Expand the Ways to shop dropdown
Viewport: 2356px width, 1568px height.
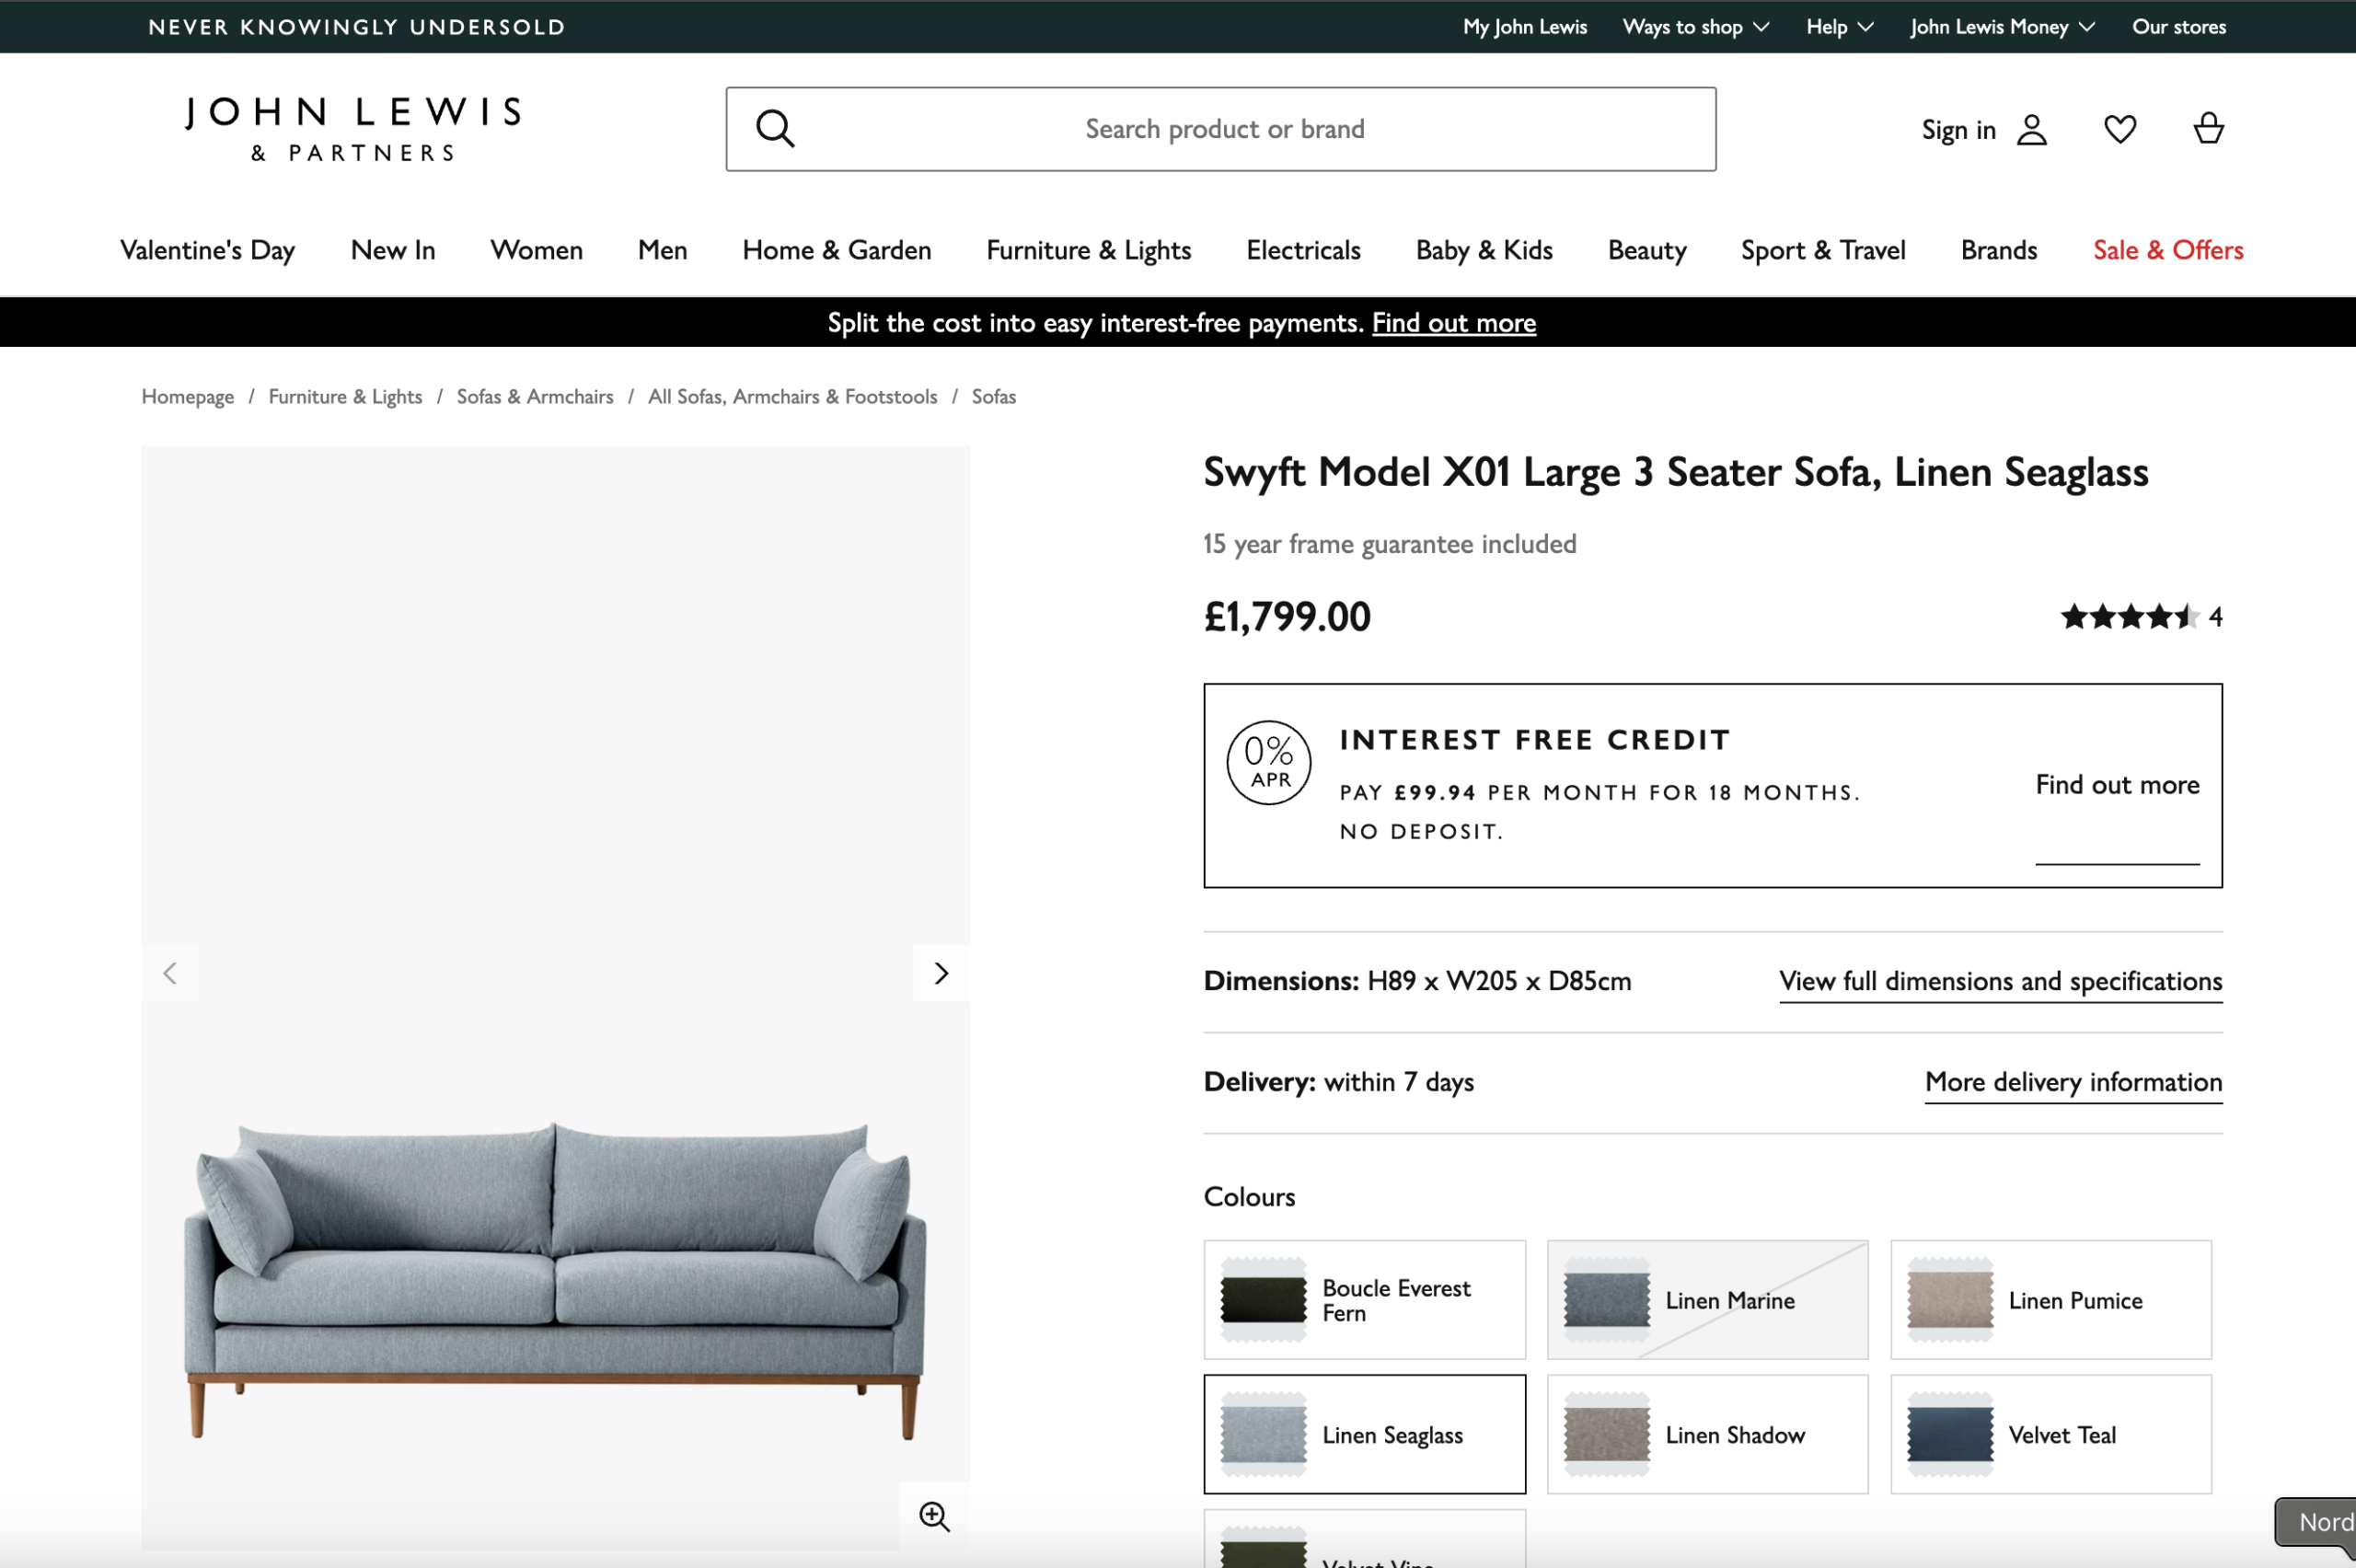[x=1695, y=27]
